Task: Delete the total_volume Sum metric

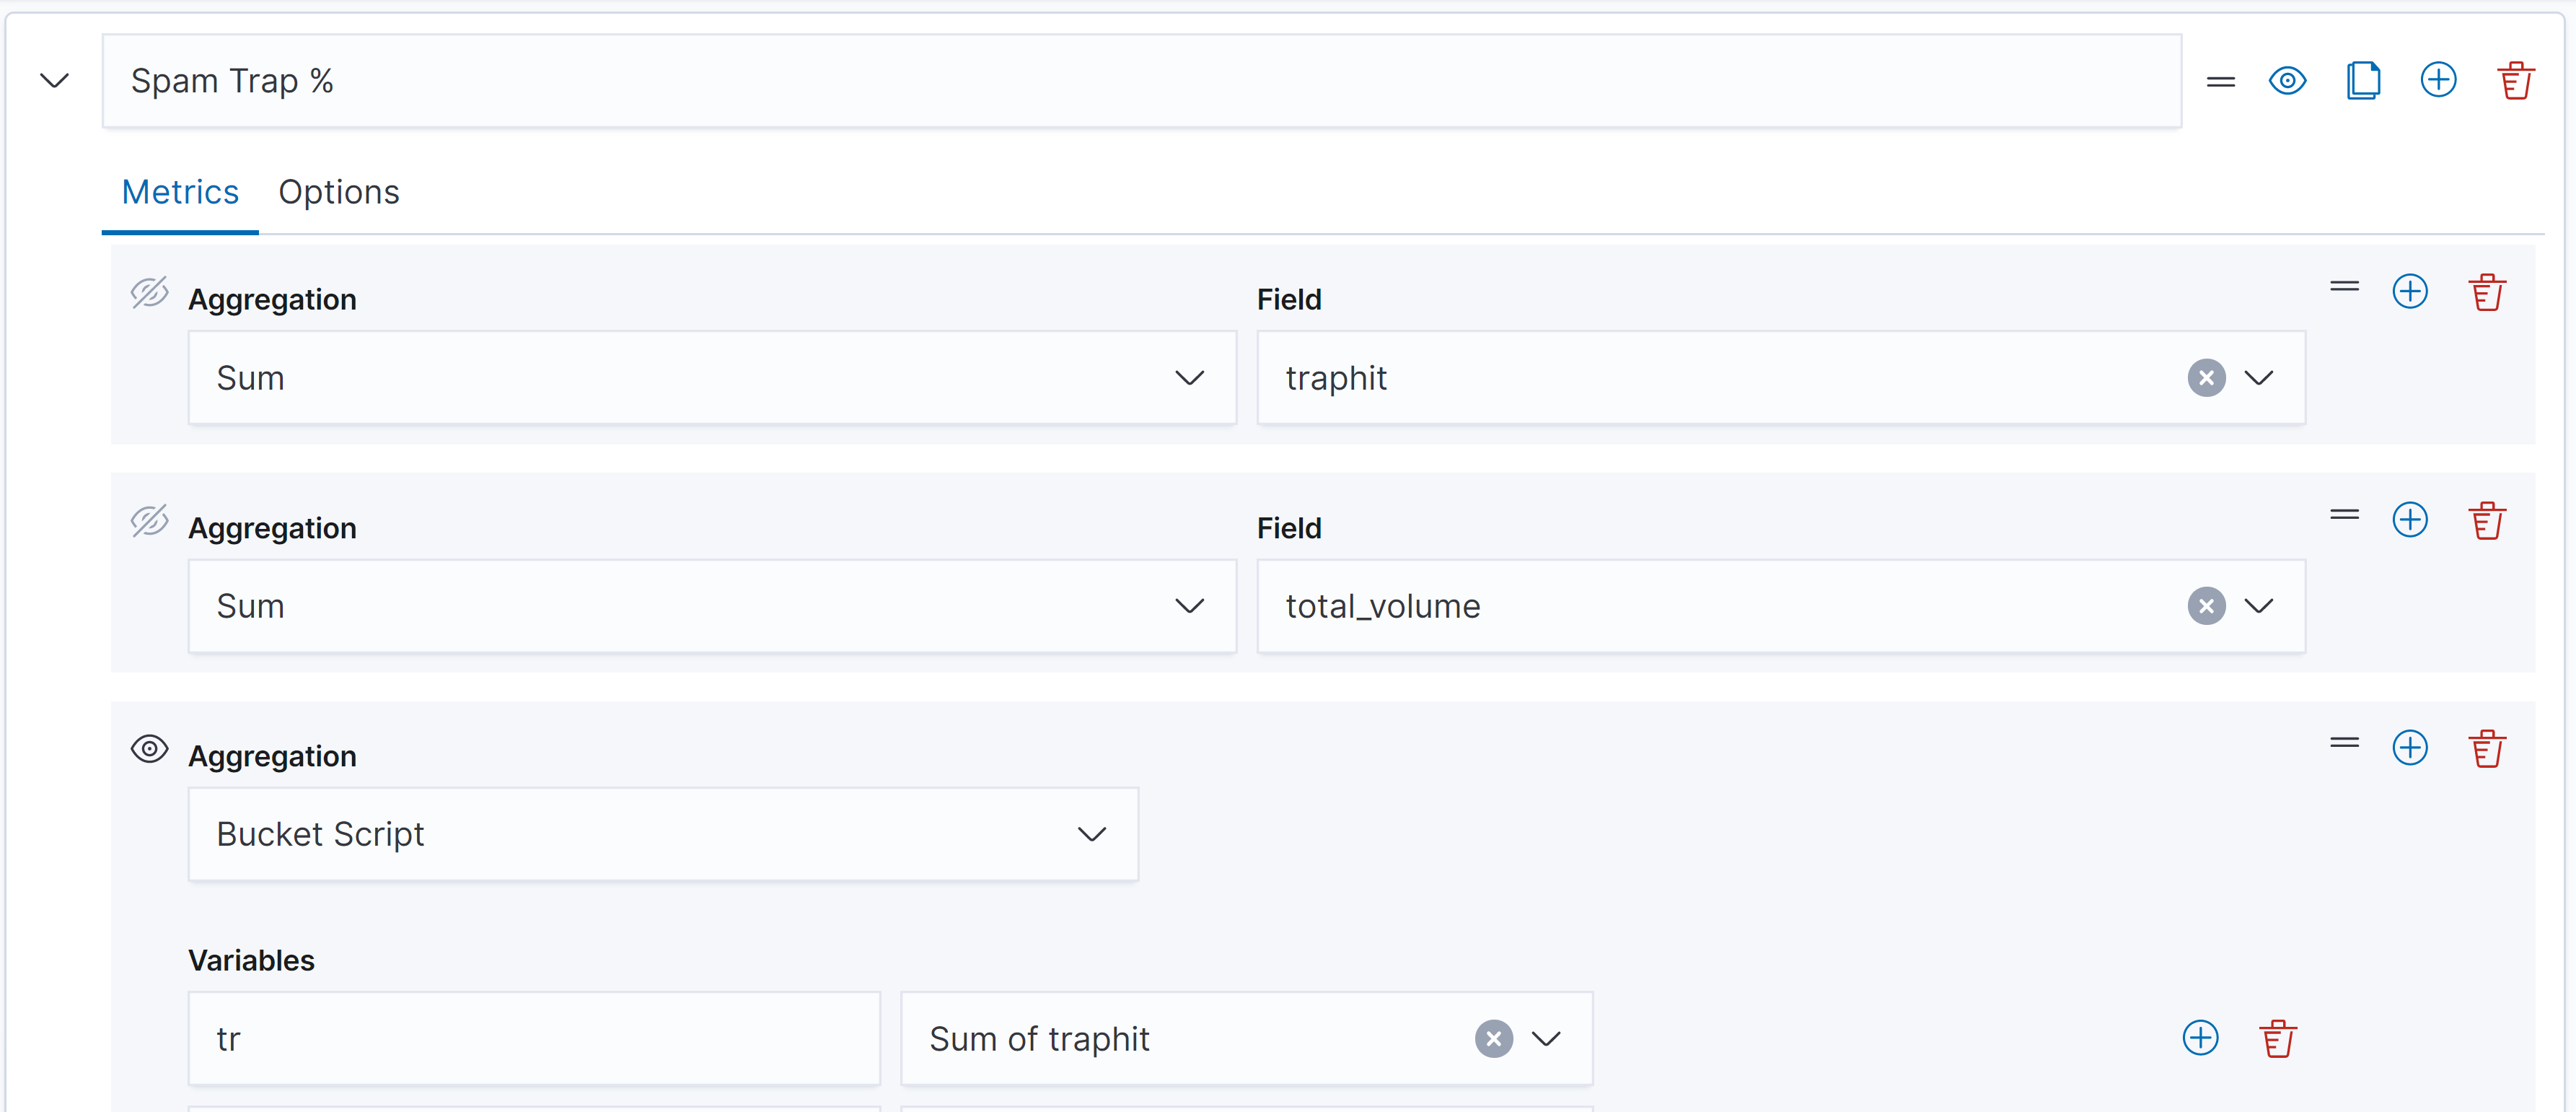Action: coord(2486,520)
